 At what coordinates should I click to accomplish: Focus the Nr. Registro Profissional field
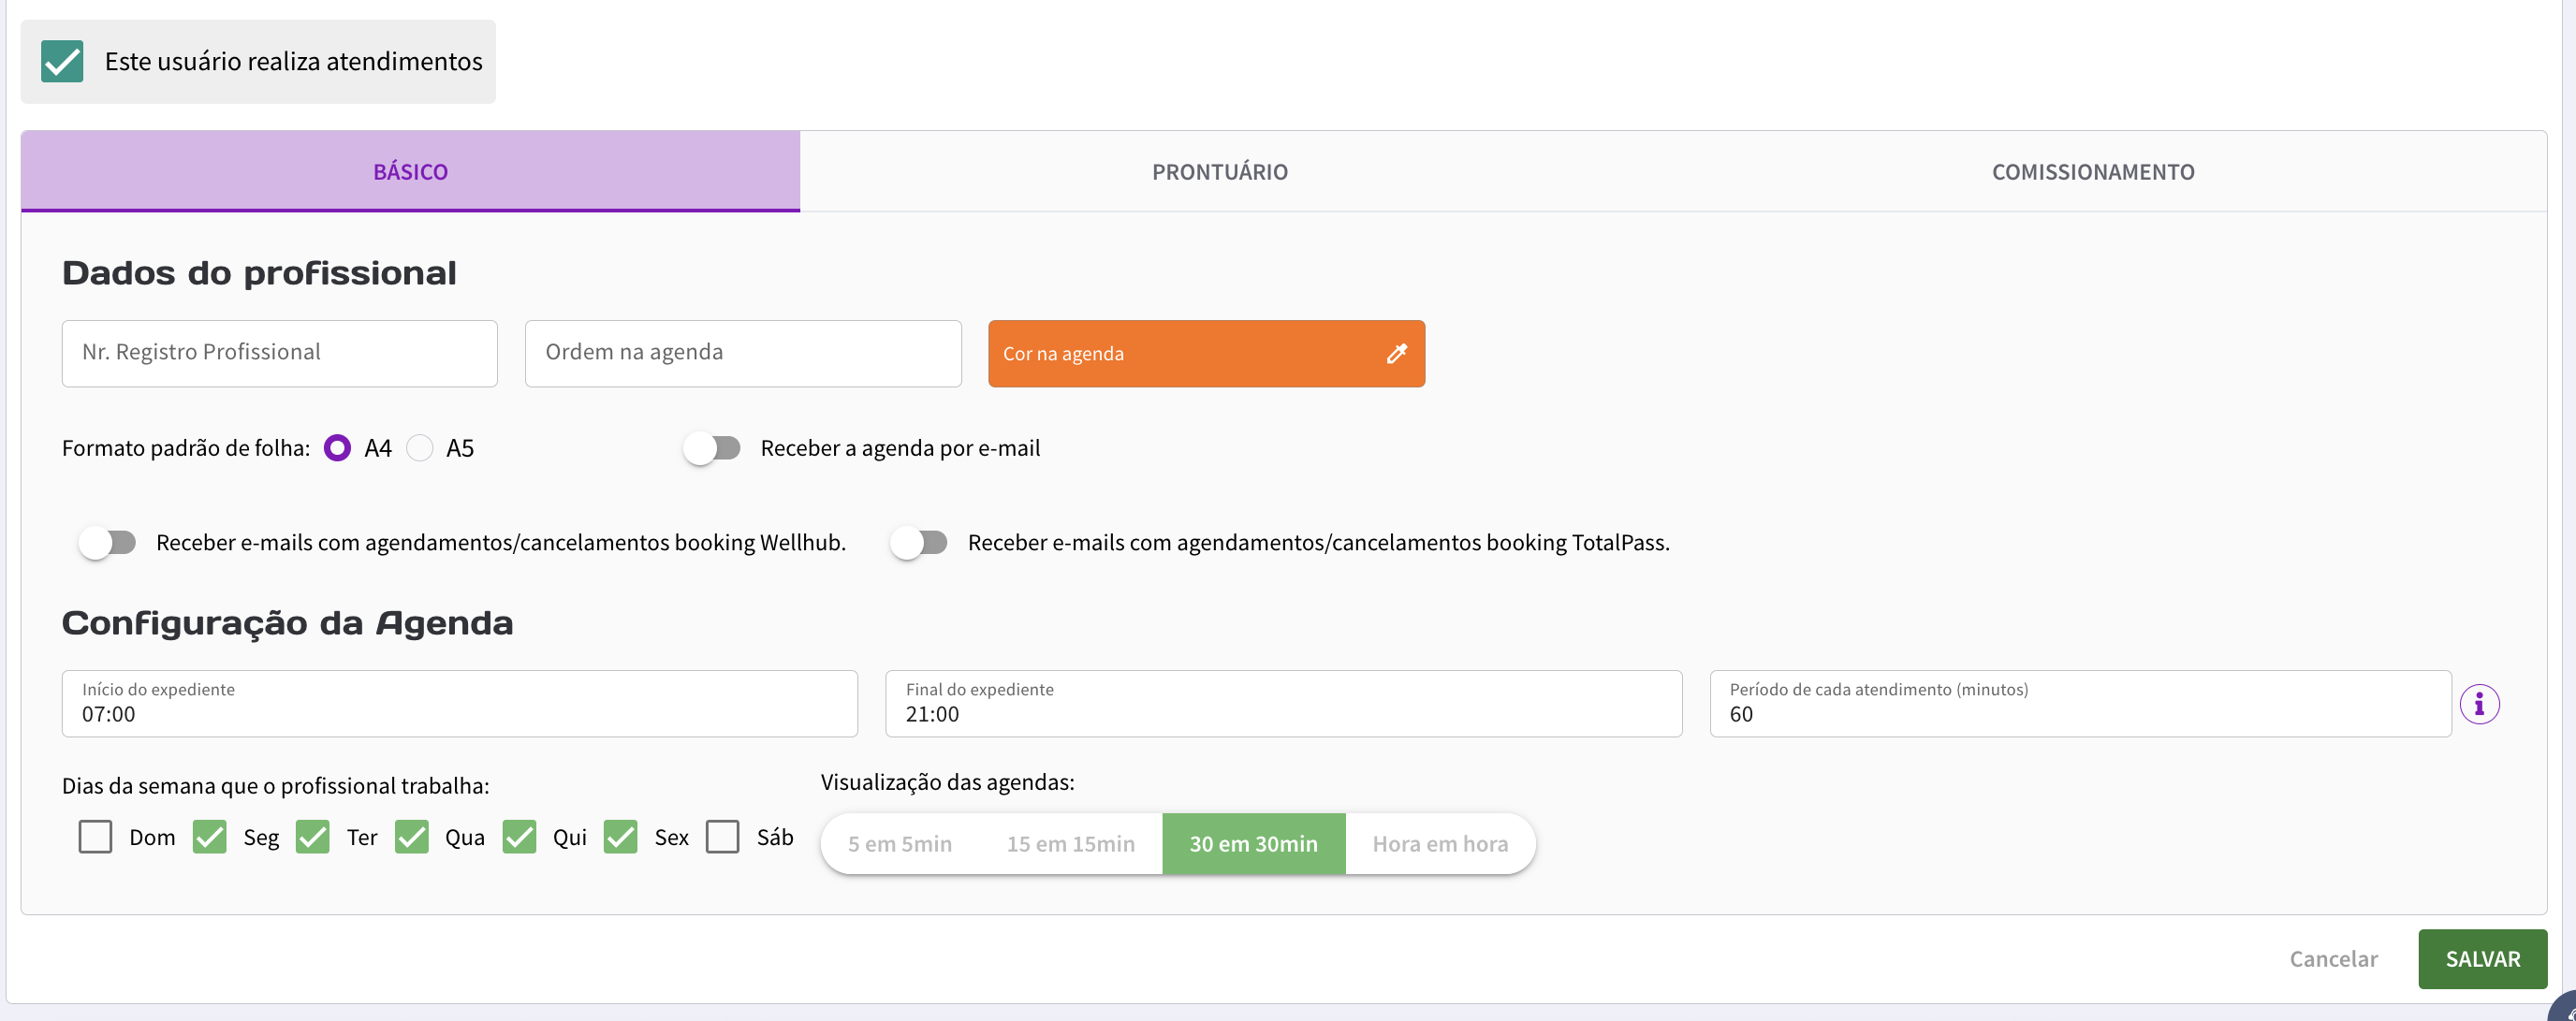point(279,353)
